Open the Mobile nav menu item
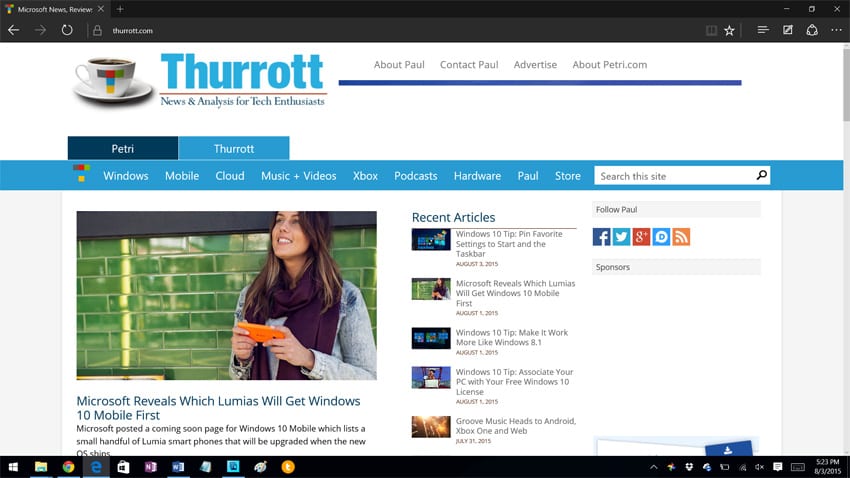This screenshot has width=850, height=478. (x=182, y=176)
